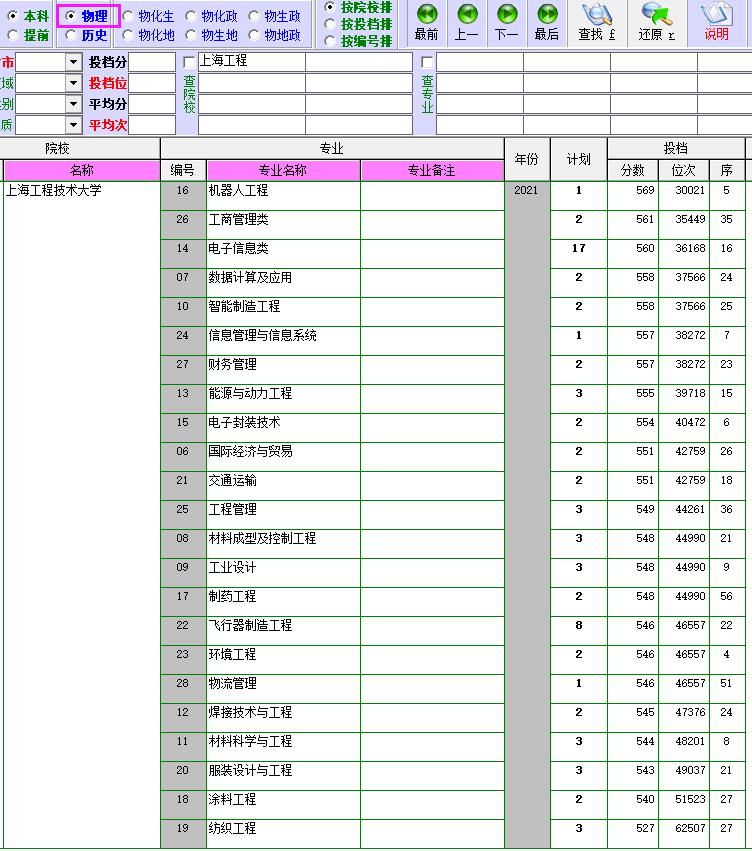
Task: Click the 还原 restore icon
Action: pyautogui.click(x=657, y=23)
